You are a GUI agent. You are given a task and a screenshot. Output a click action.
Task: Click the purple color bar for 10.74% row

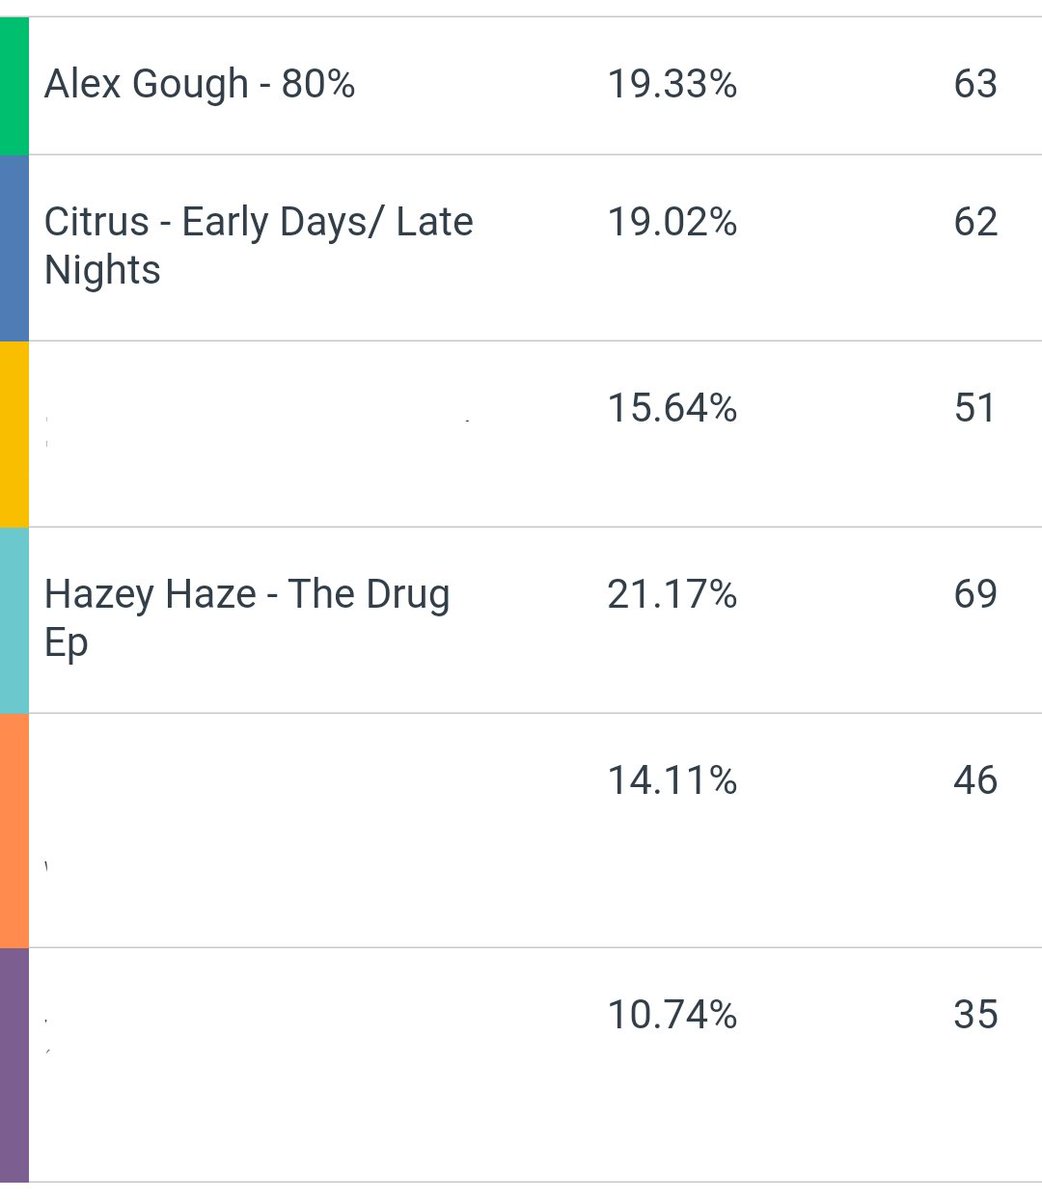click(x=14, y=1065)
